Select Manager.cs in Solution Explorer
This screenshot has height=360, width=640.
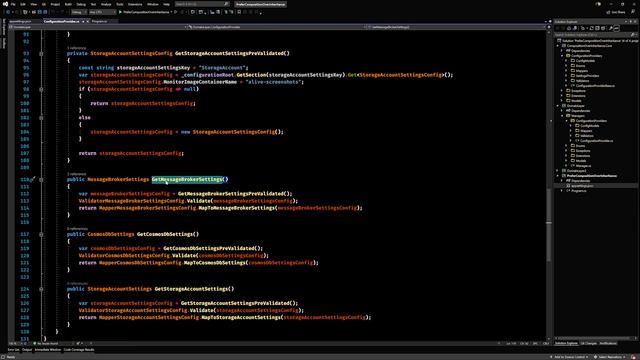tap(583, 166)
